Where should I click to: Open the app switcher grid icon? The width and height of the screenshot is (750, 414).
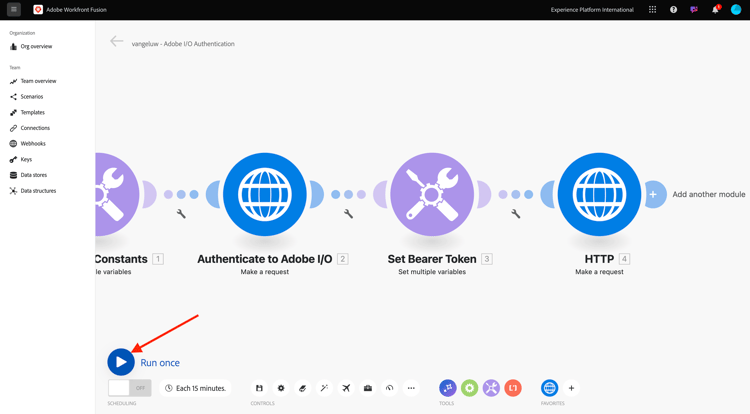(652, 10)
